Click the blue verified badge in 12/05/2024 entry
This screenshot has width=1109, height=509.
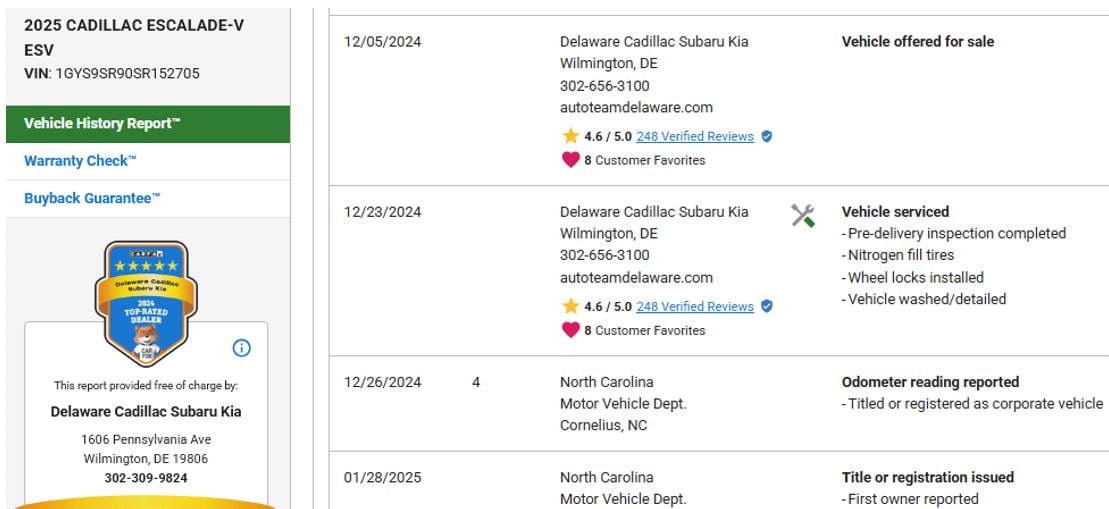[767, 137]
